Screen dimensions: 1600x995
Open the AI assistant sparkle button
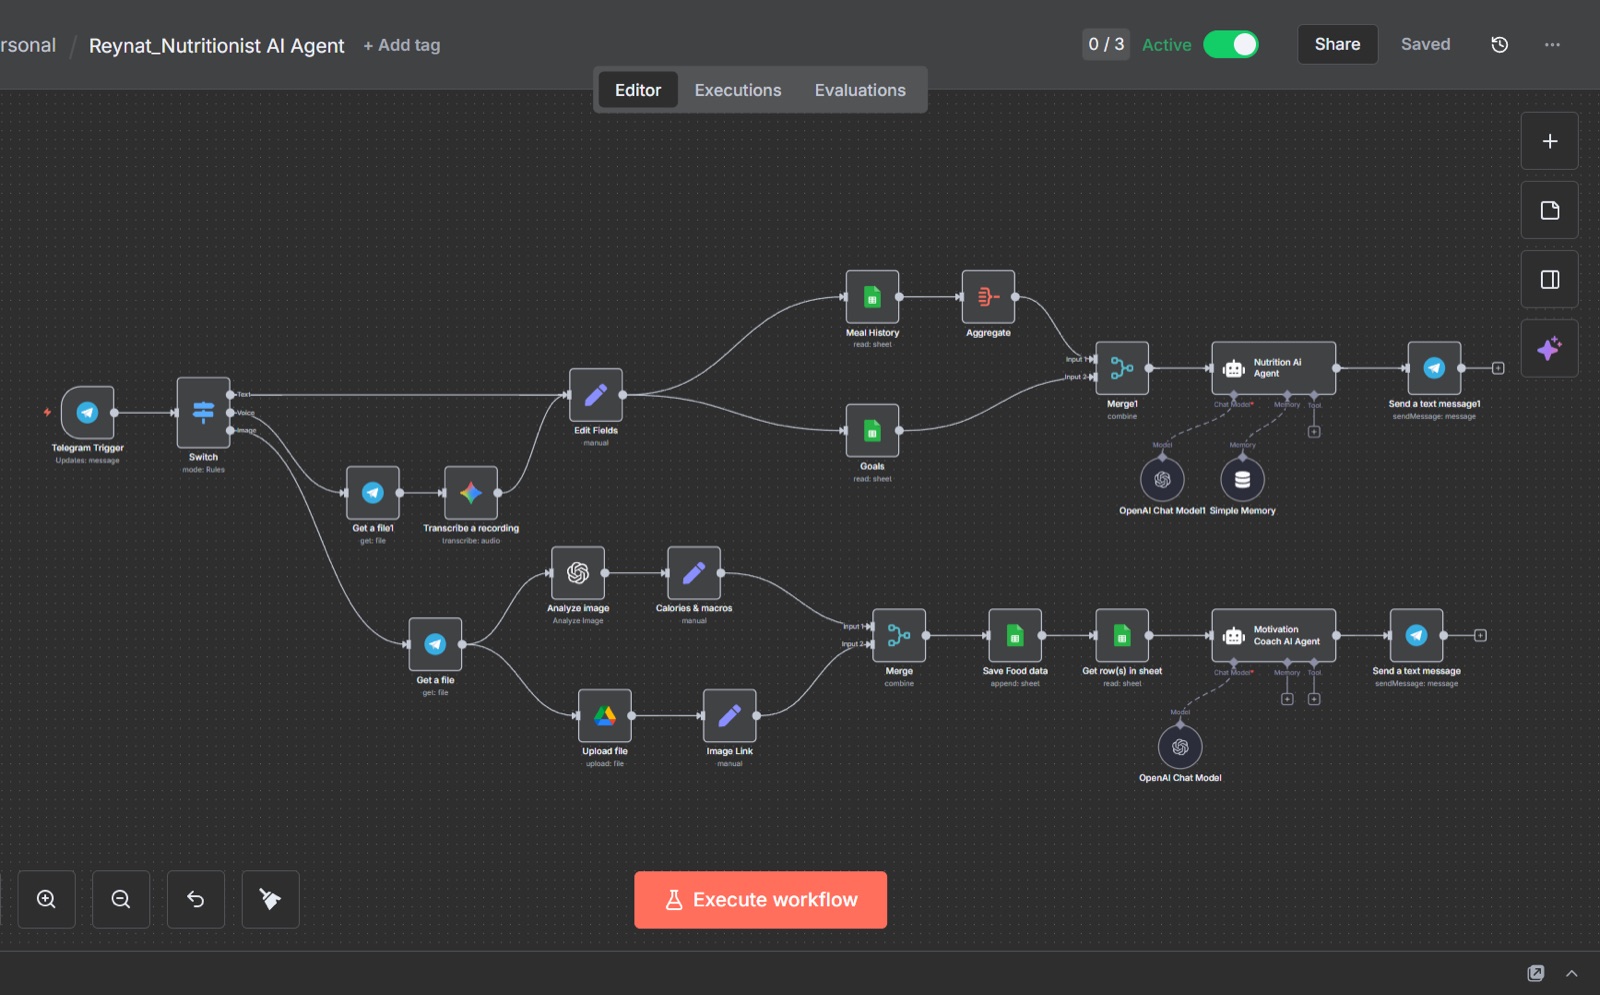pyautogui.click(x=1550, y=349)
